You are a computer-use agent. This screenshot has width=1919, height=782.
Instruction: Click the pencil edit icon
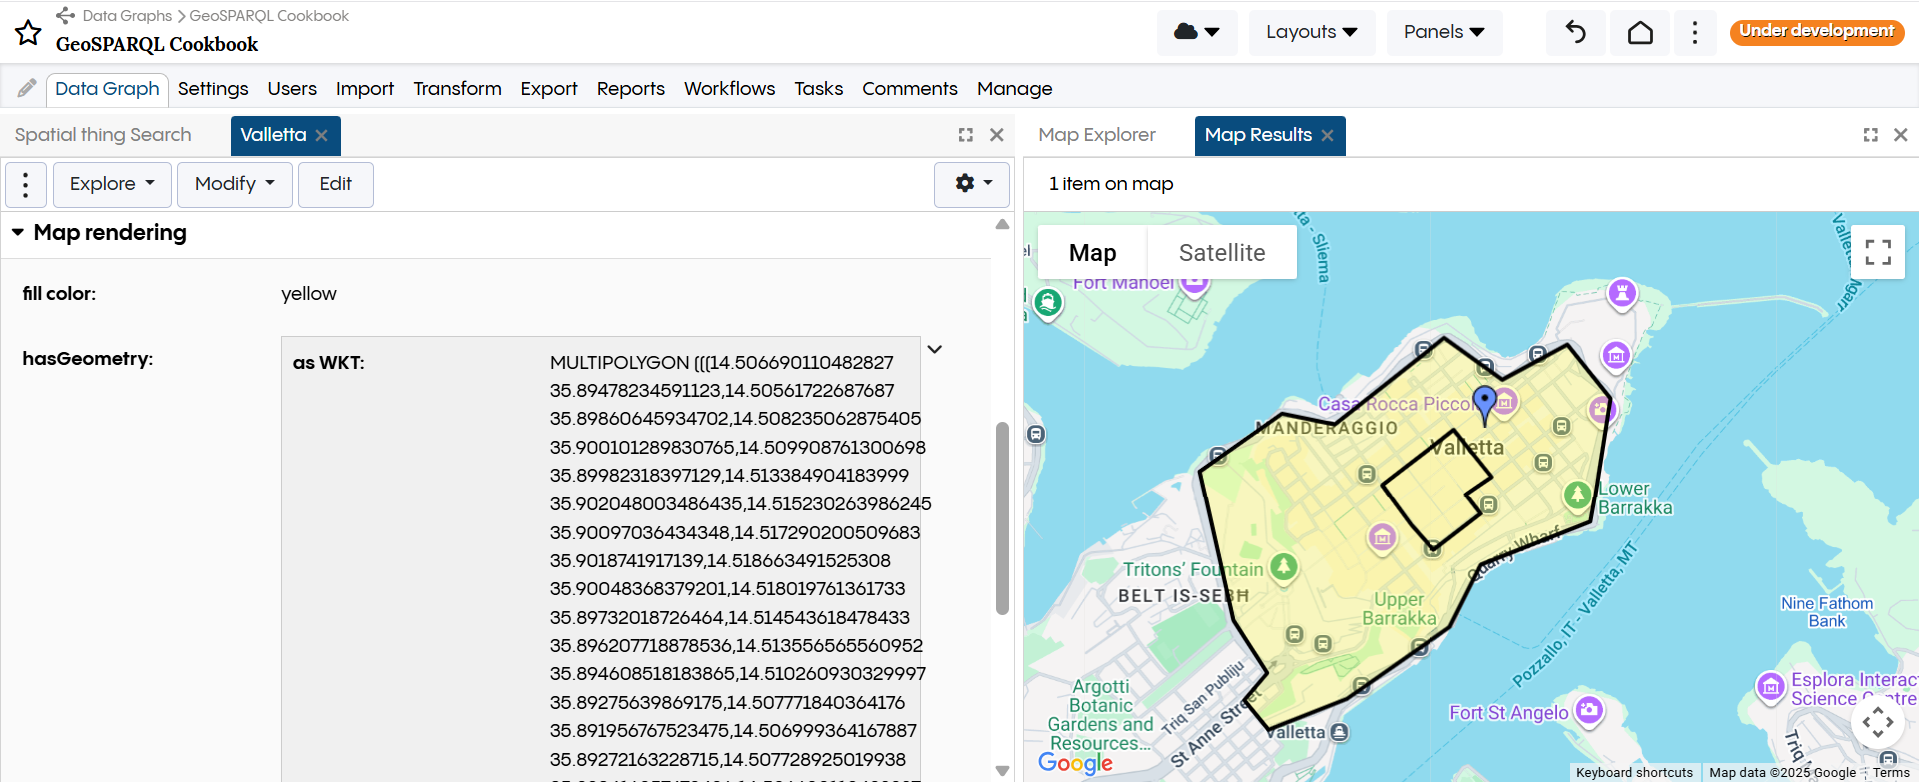pos(27,88)
